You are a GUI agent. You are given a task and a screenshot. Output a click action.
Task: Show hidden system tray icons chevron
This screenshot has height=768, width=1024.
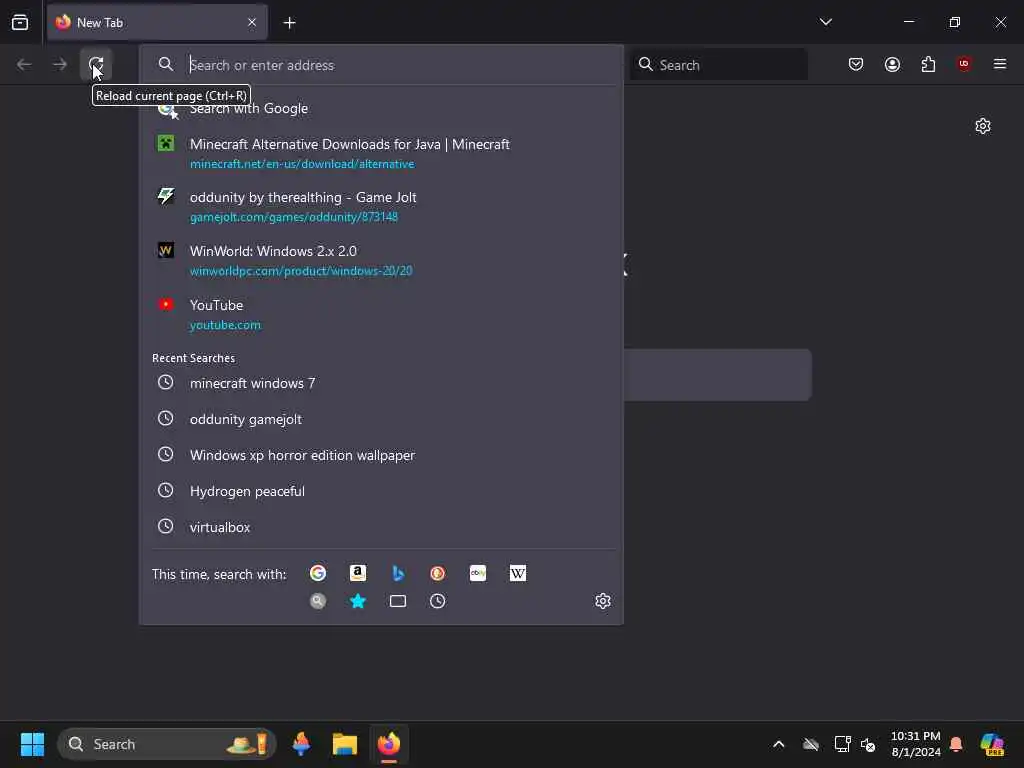click(x=778, y=744)
